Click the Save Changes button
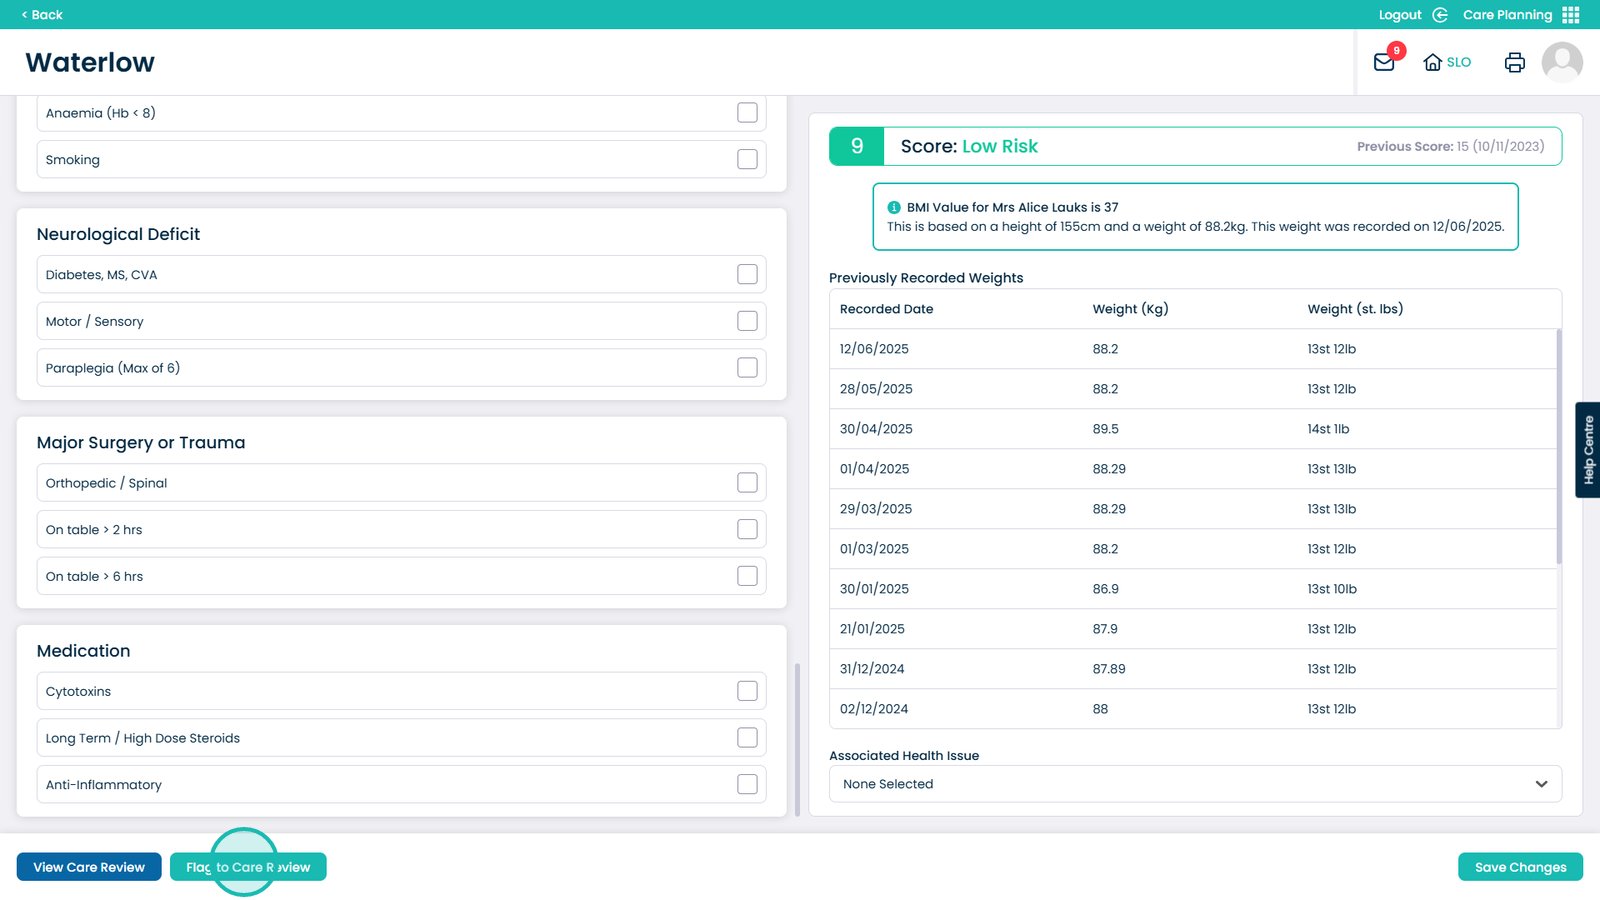 (1520, 867)
